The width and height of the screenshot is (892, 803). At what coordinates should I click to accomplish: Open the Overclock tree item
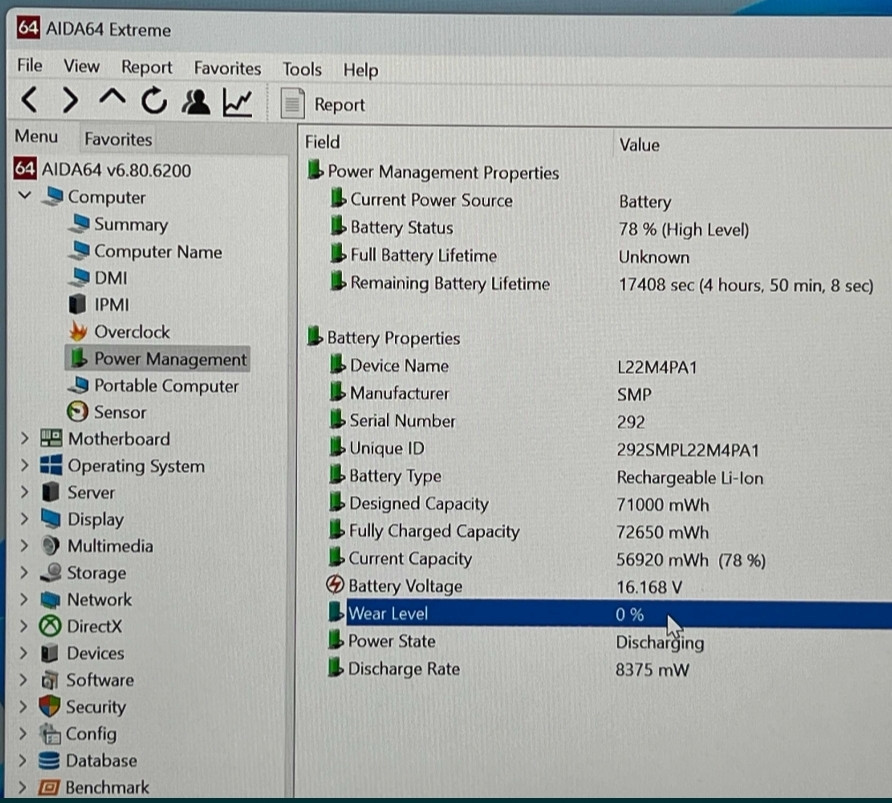click(x=131, y=332)
